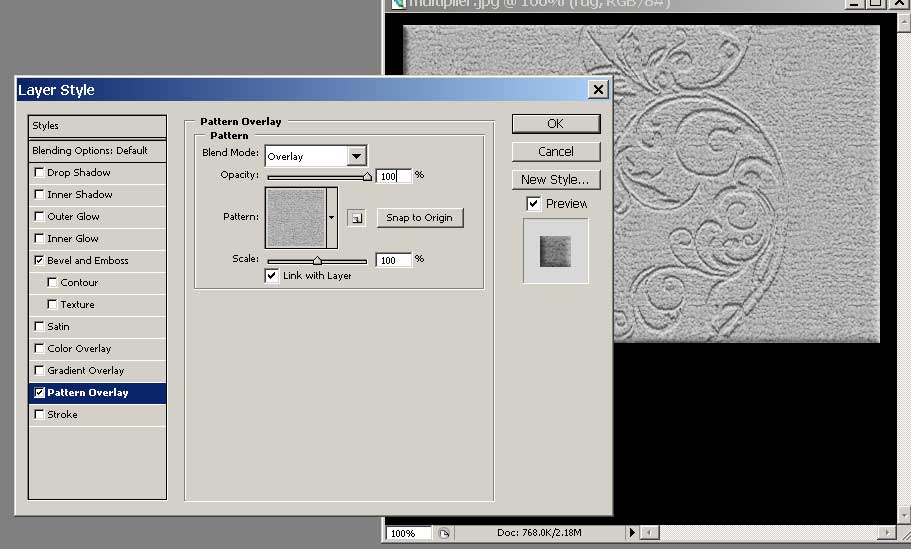Expand the pattern picker arrow
This screenshot has height=549, width=911.
(331, 217)
